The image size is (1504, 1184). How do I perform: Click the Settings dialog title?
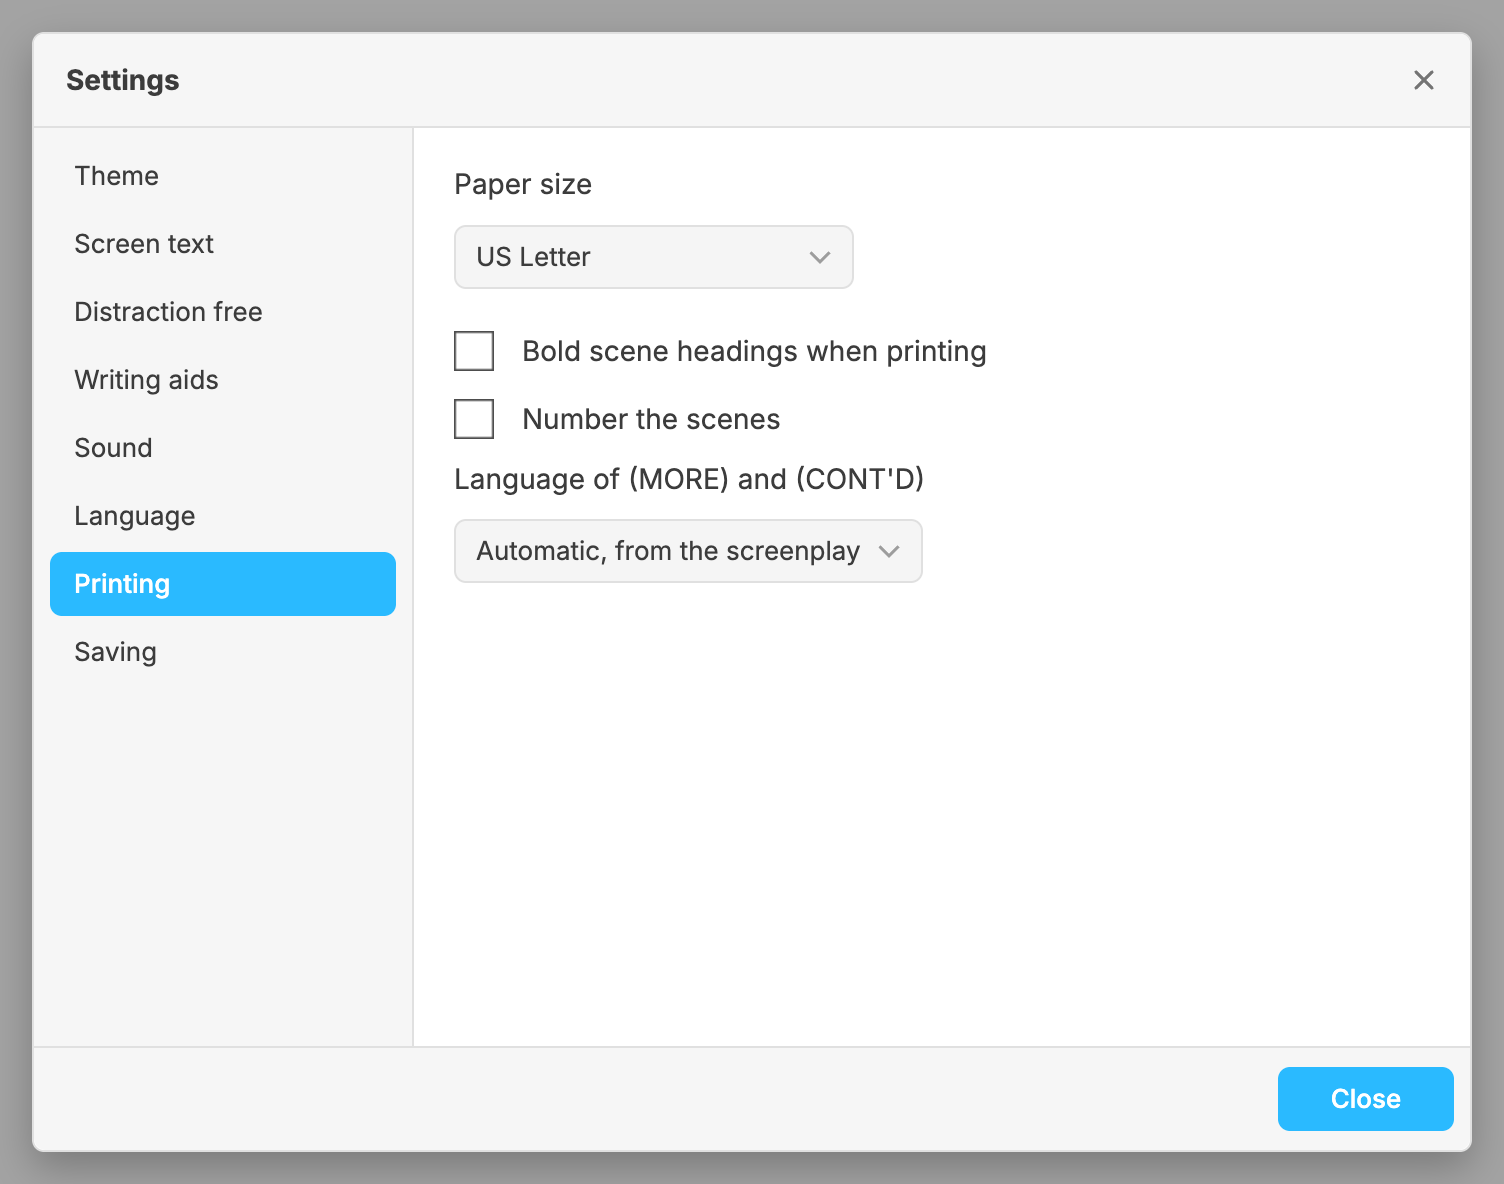coord(123,80)
